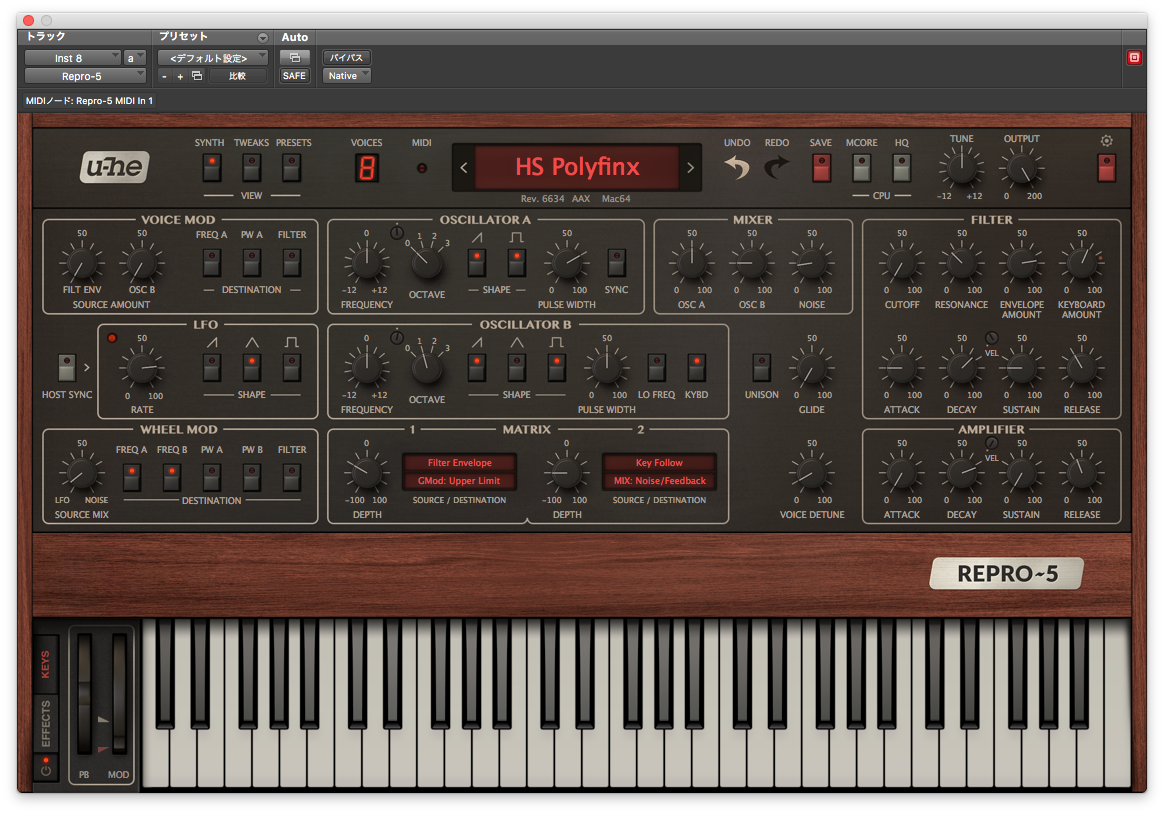Screen dimensions: 1164x814
Task: Click the バイパス bypass button
Action: (347, 57)
